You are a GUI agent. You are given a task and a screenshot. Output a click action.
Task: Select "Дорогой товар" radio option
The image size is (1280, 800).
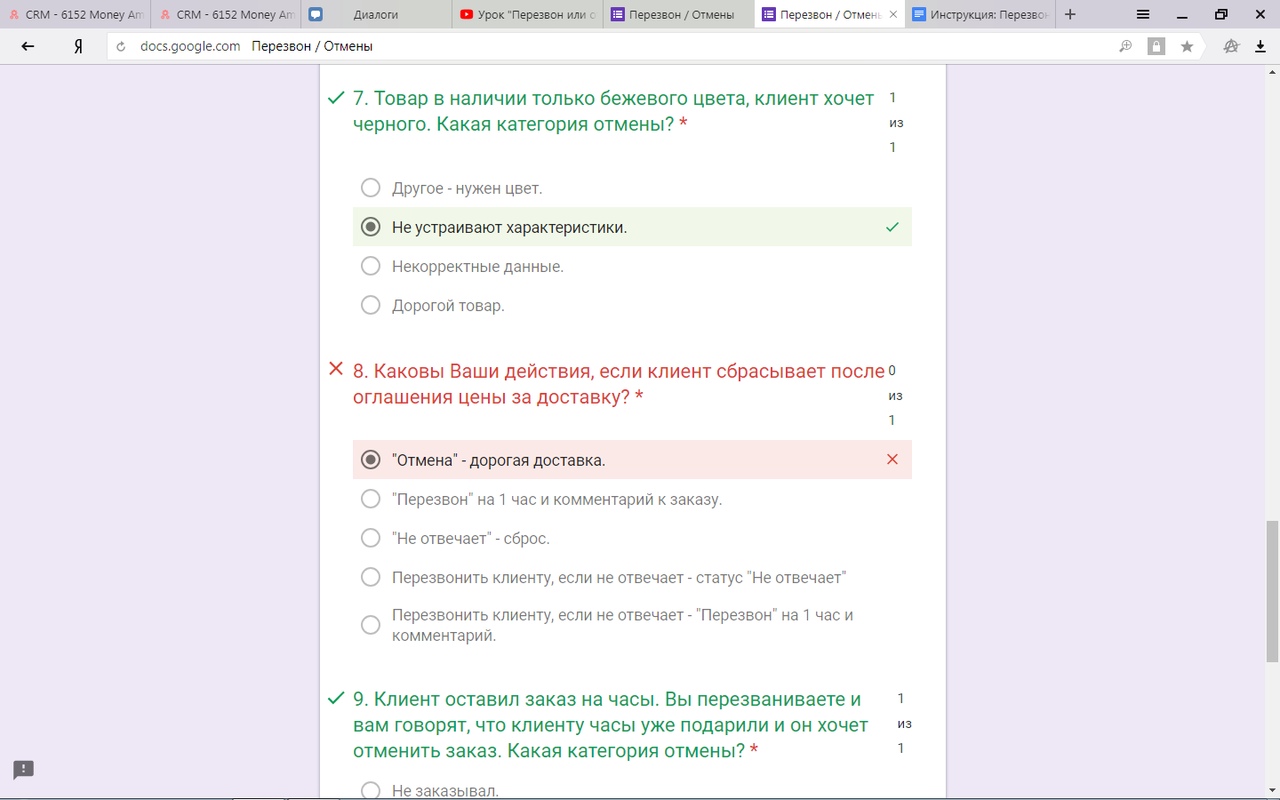[x=371, y=305]
